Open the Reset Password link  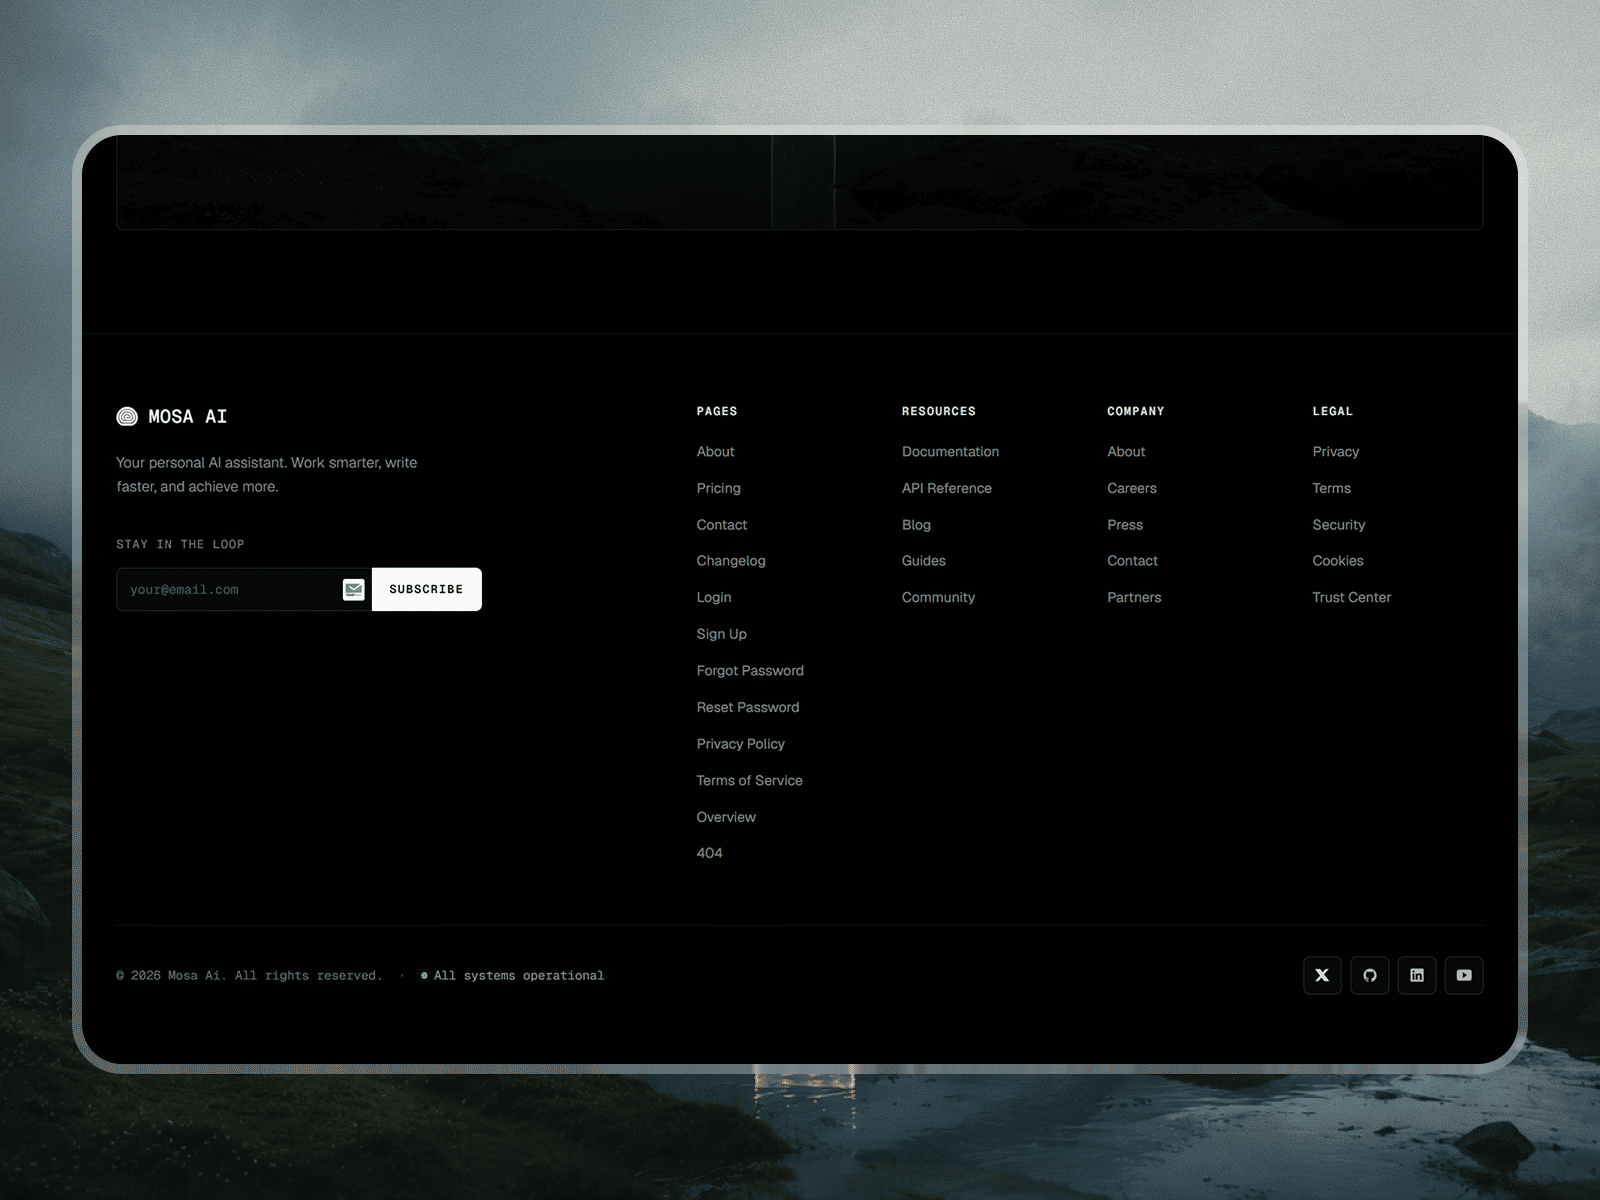pos(748,707)
